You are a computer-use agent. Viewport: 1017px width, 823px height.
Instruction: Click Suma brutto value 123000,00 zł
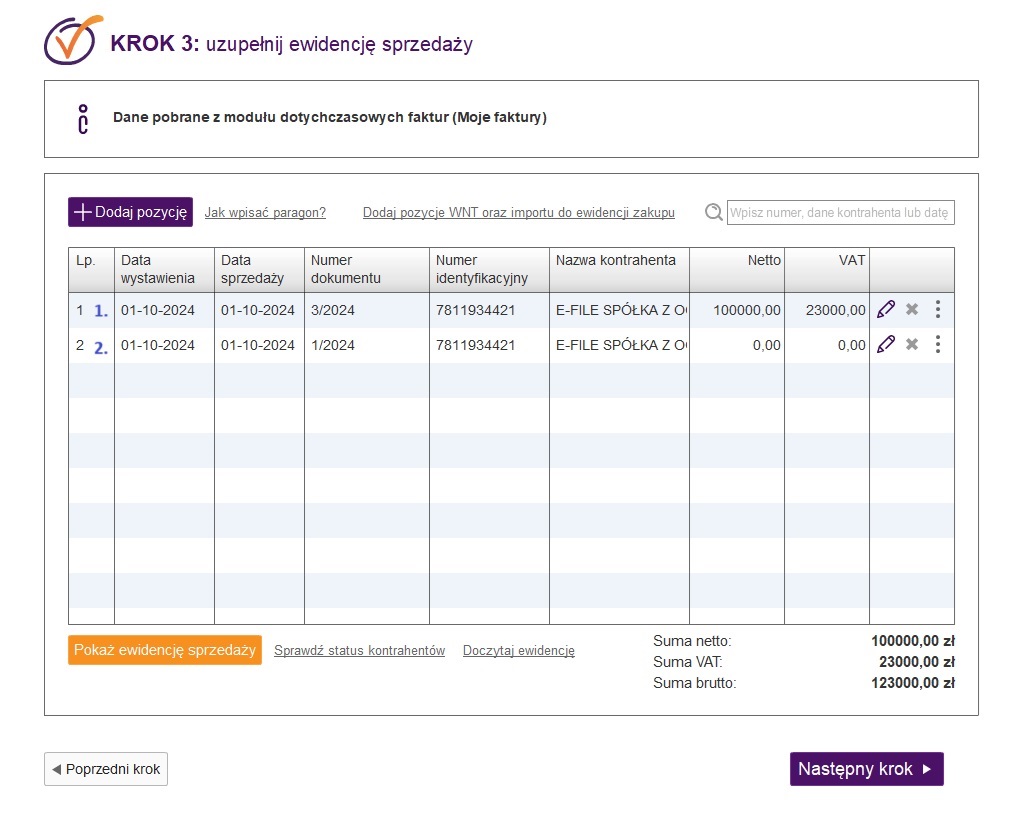(x=913, y=682)
